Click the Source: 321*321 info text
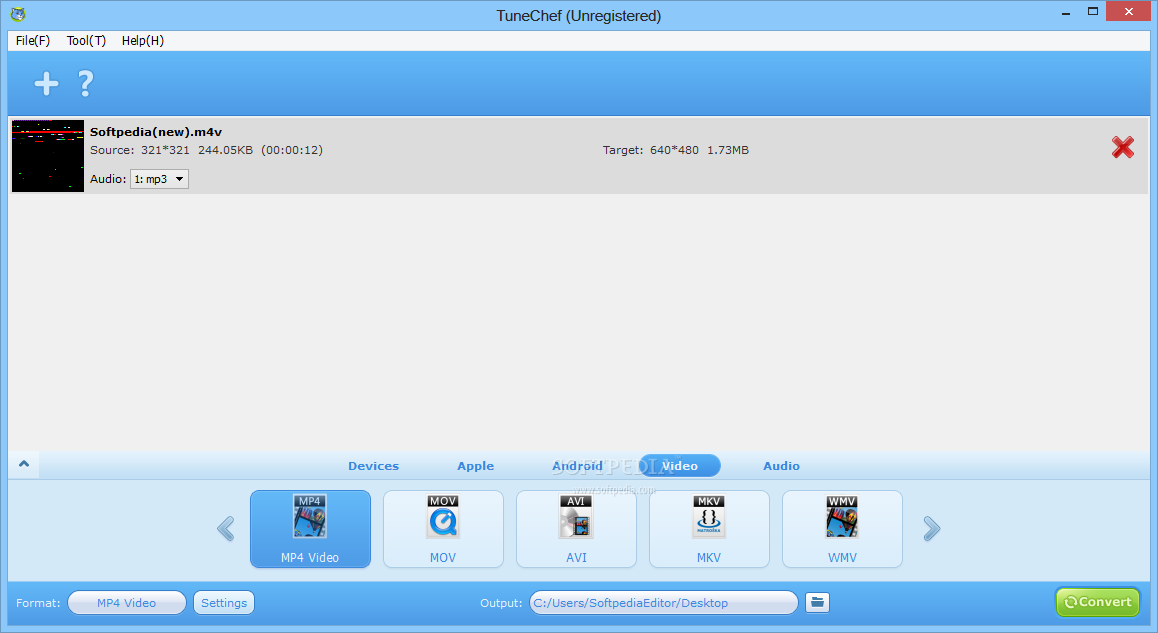The width and height of the screenshot is (1158, 633). tap(206, 150)
